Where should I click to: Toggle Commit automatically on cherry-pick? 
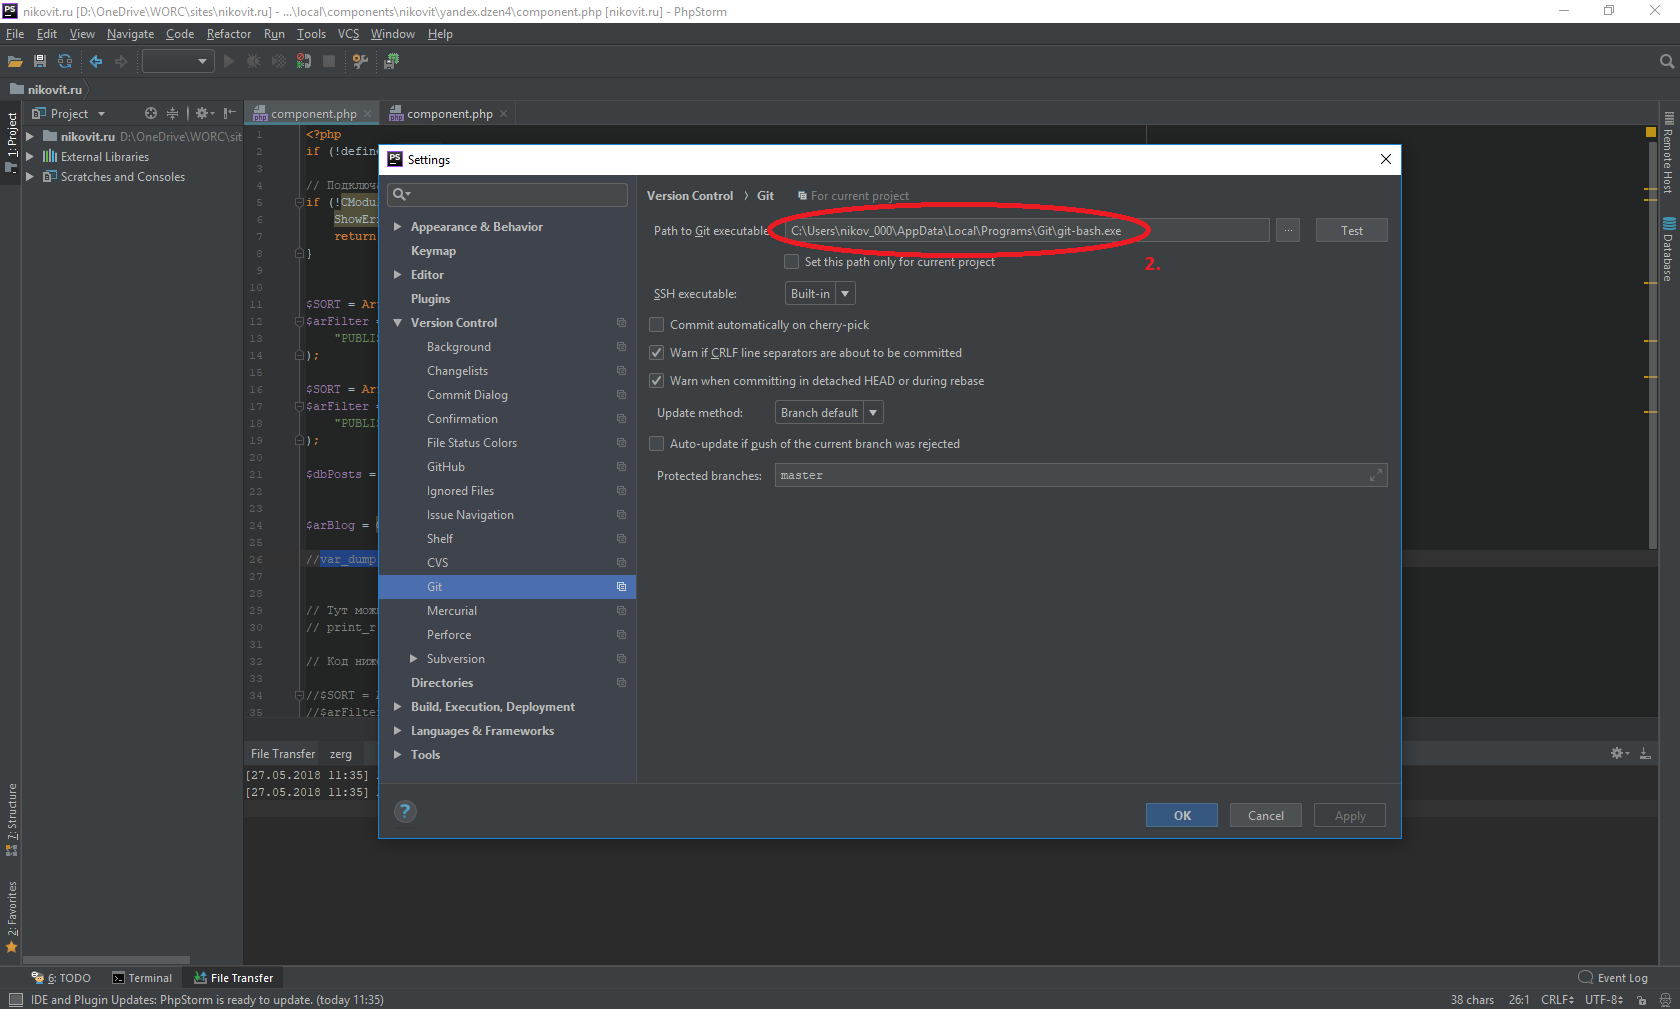(x=657, y=325)
